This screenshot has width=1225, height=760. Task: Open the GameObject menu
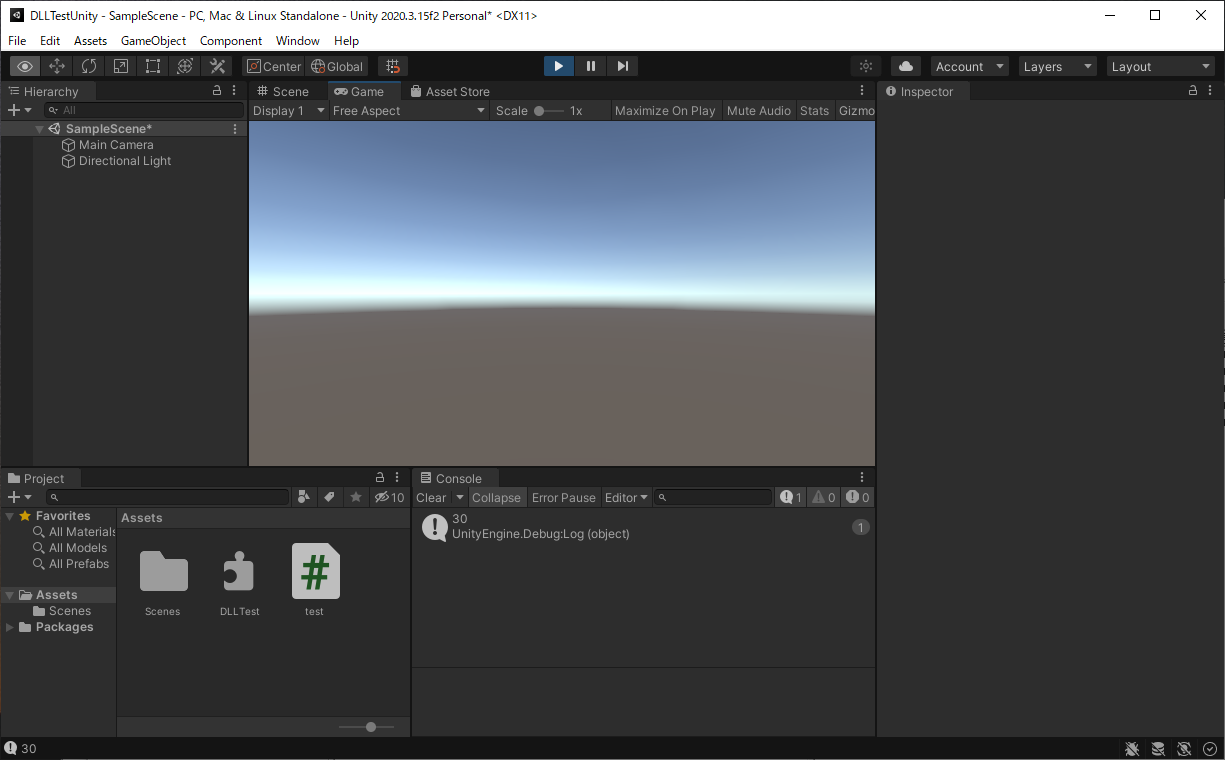tap(153, 41)
